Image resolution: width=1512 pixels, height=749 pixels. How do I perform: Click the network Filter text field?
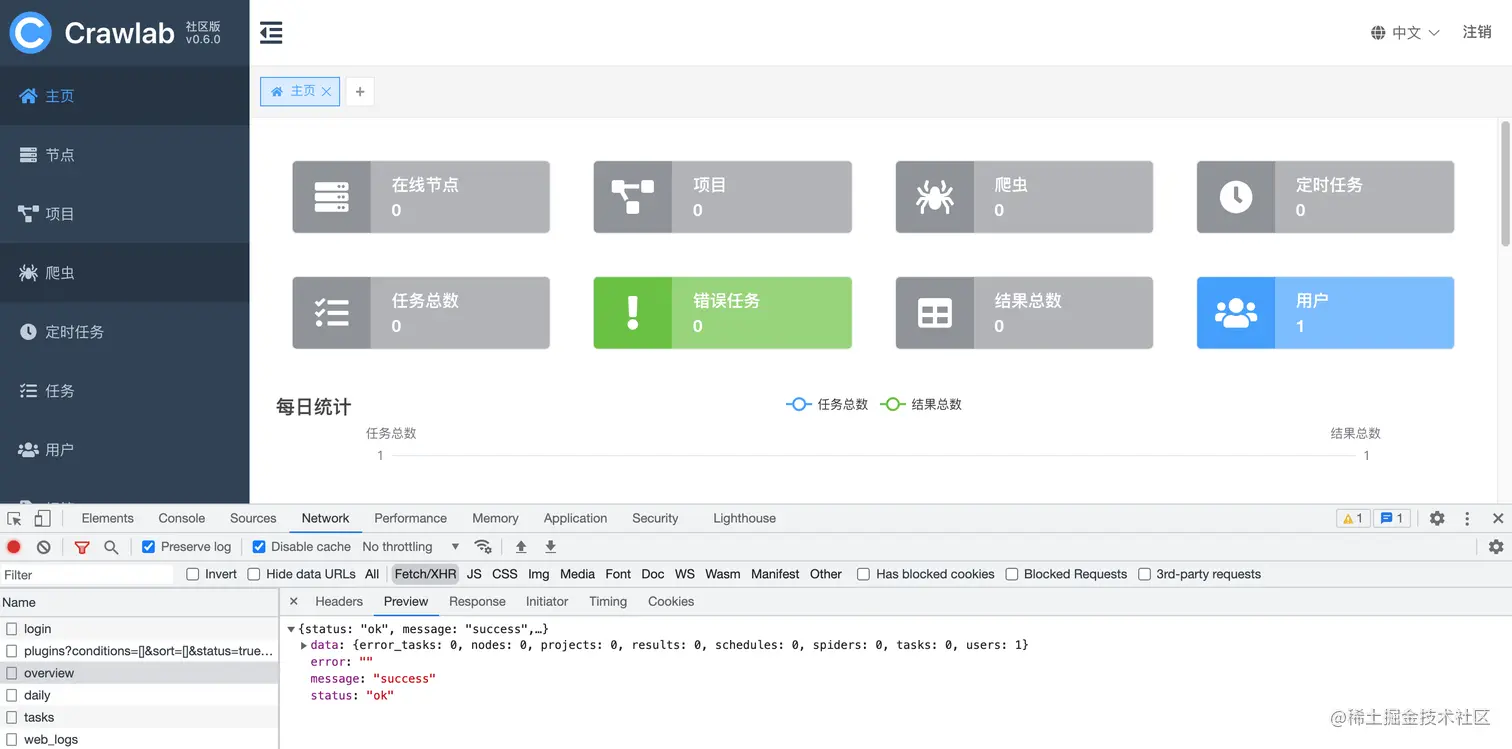[x=88, y=575]
